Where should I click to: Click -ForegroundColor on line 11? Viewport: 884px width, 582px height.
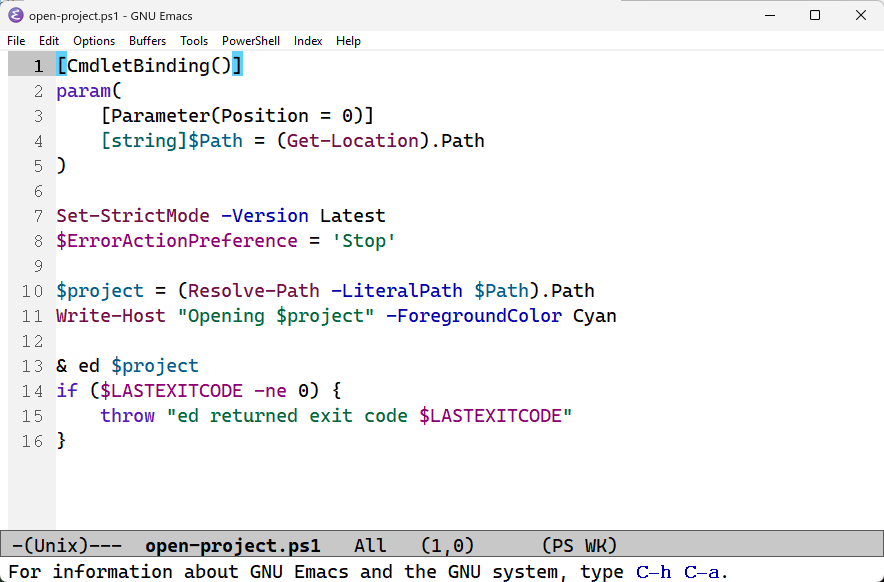pyautogui.click(x=474, y=316)
